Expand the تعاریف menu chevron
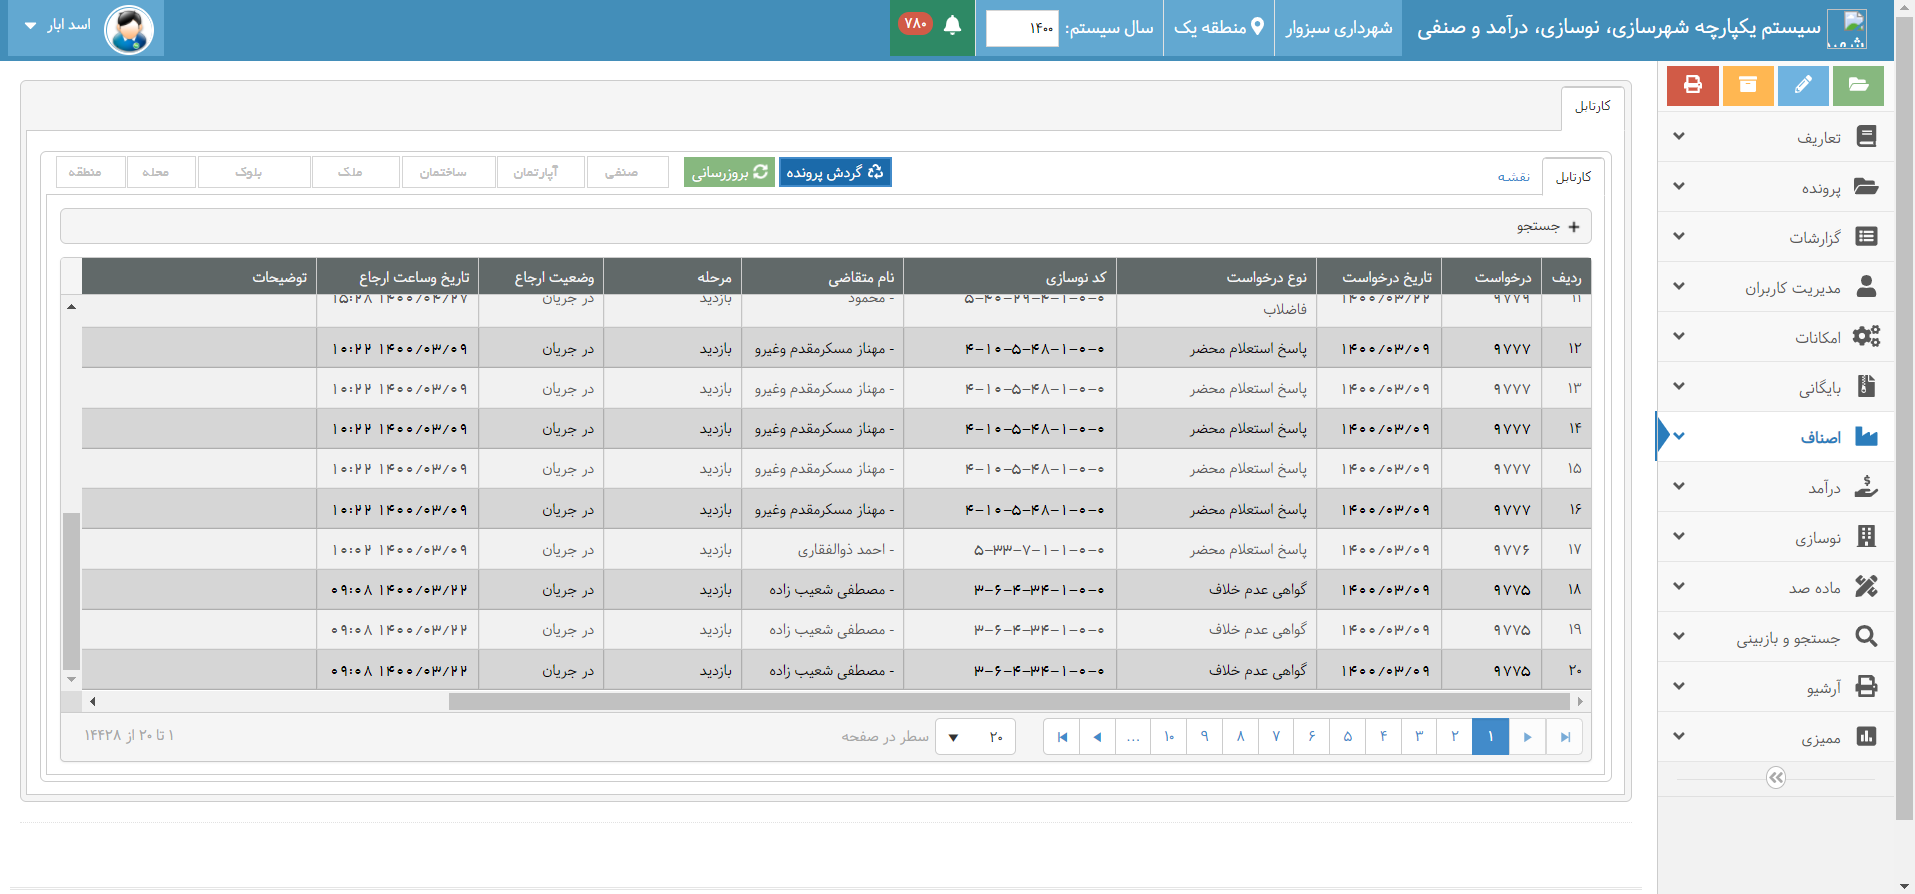 (1679, 136)
